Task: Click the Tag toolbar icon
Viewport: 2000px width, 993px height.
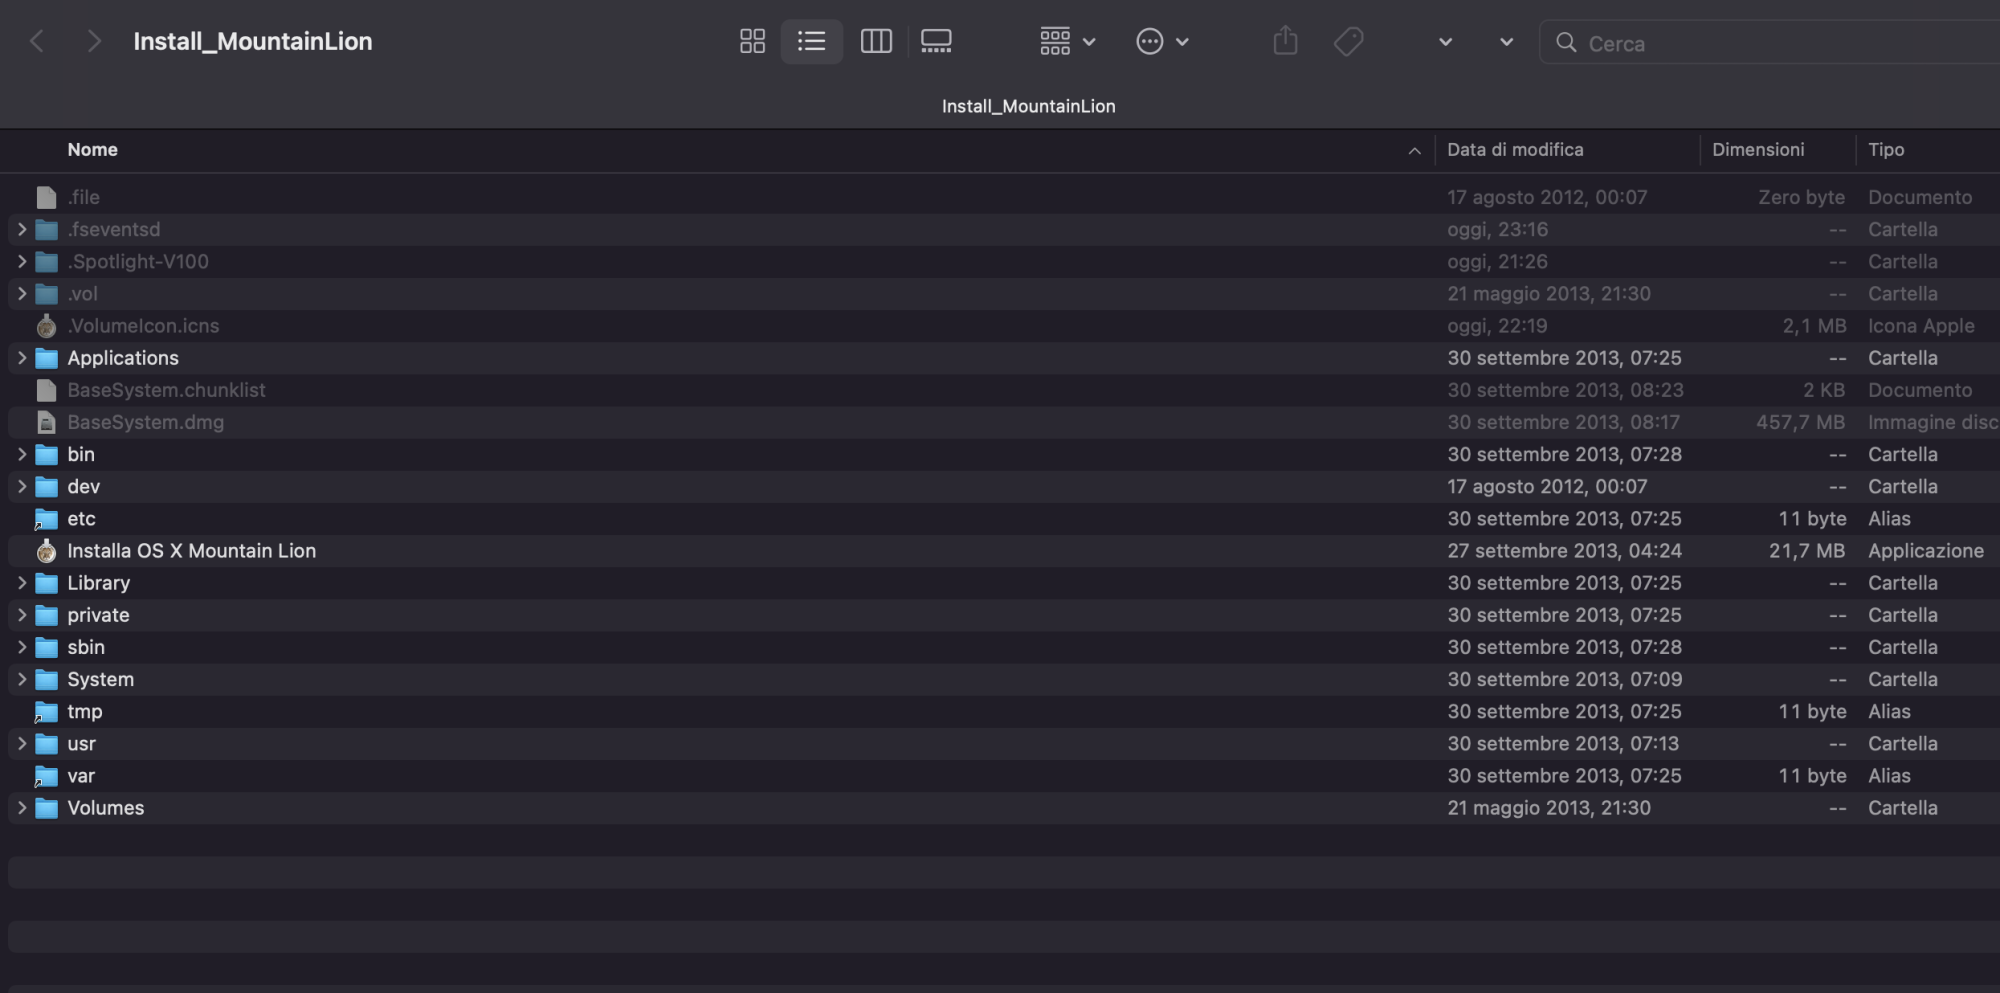Action: pos(1348,41)
